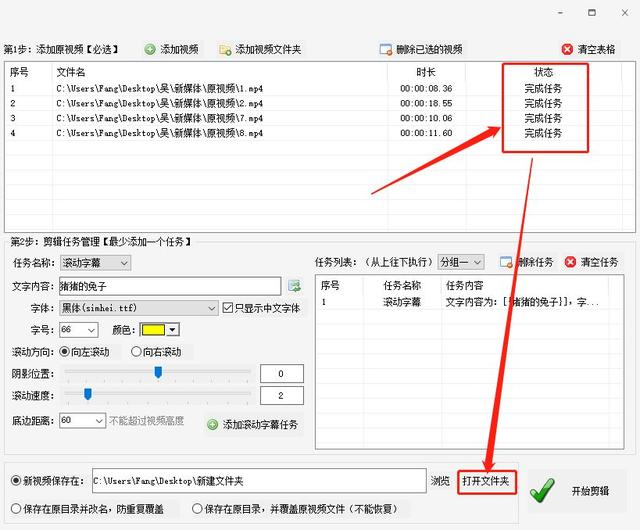Click the green plus 添加滚动字幕任务 icon
640x530 pixels.
pyautogui.click(x=212, y=424)
